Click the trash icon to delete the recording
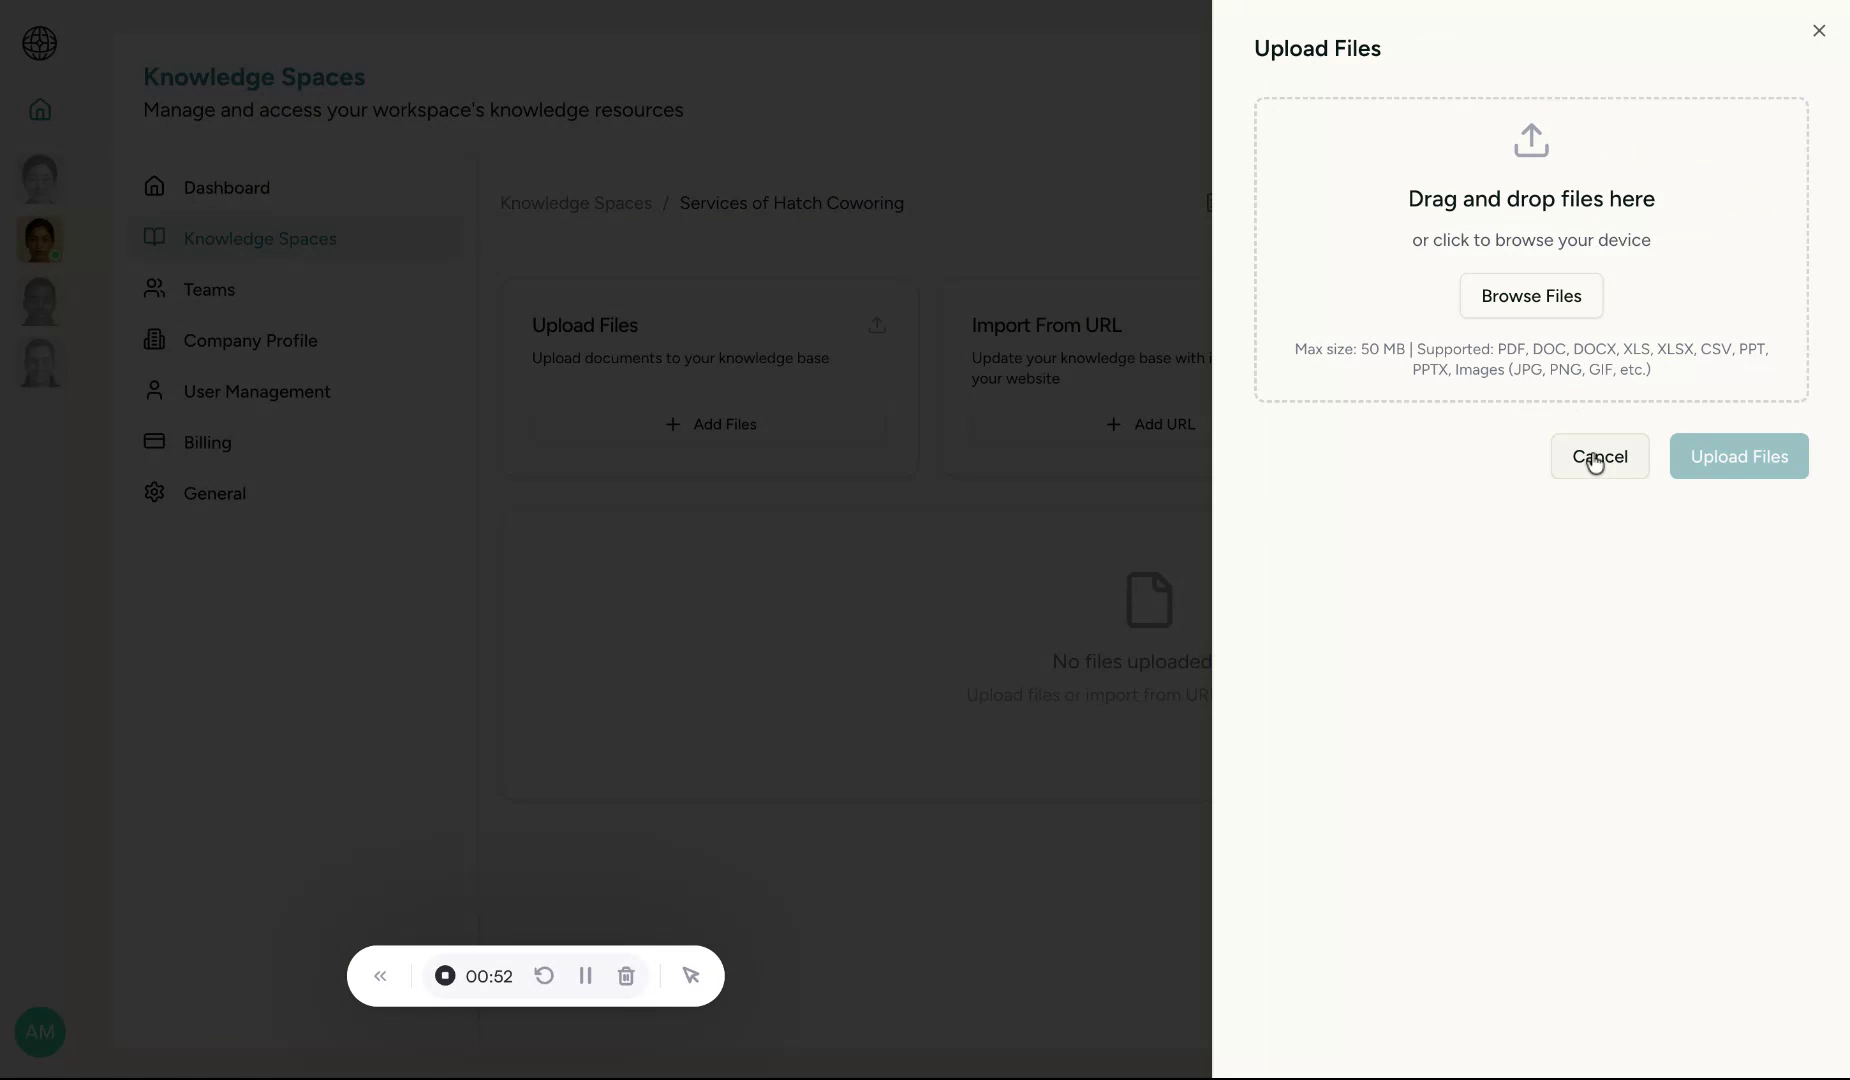 coord(627,977)
